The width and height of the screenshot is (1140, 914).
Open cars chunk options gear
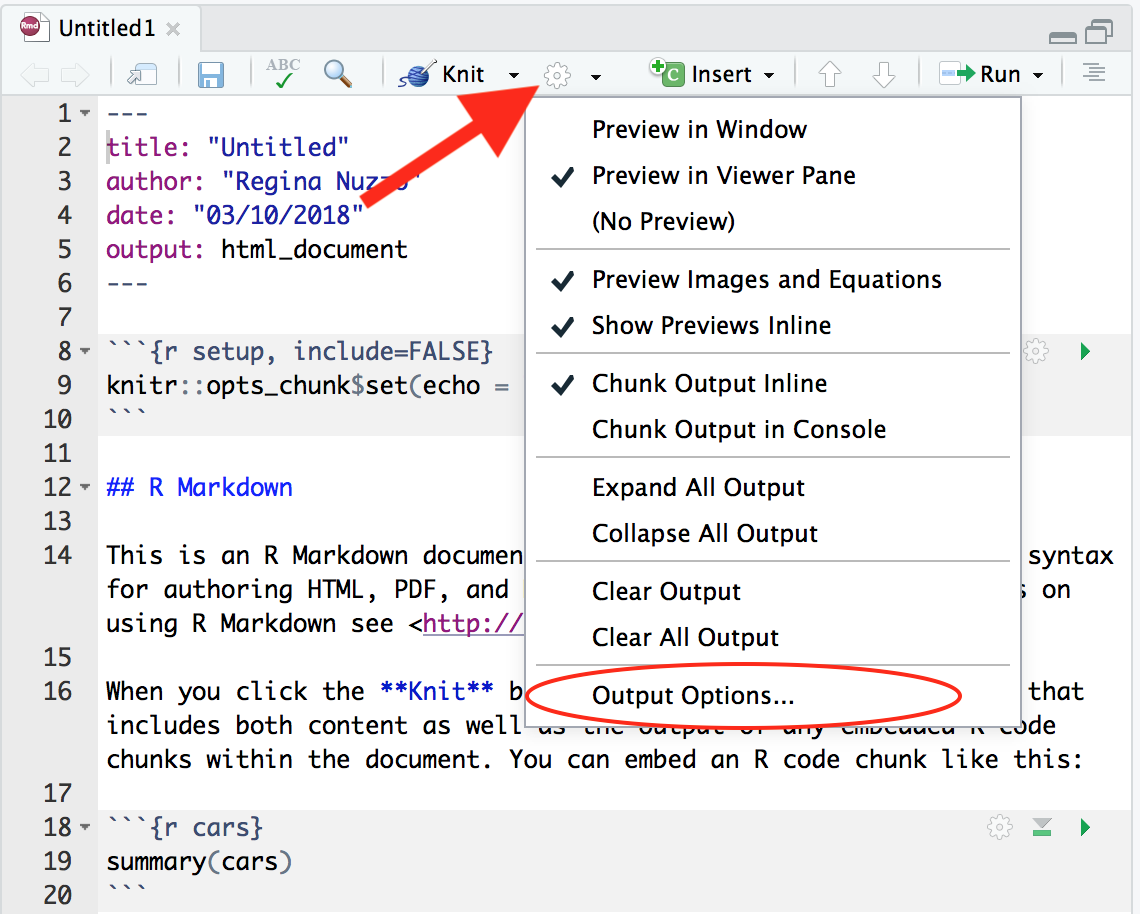pos(1000,827)
